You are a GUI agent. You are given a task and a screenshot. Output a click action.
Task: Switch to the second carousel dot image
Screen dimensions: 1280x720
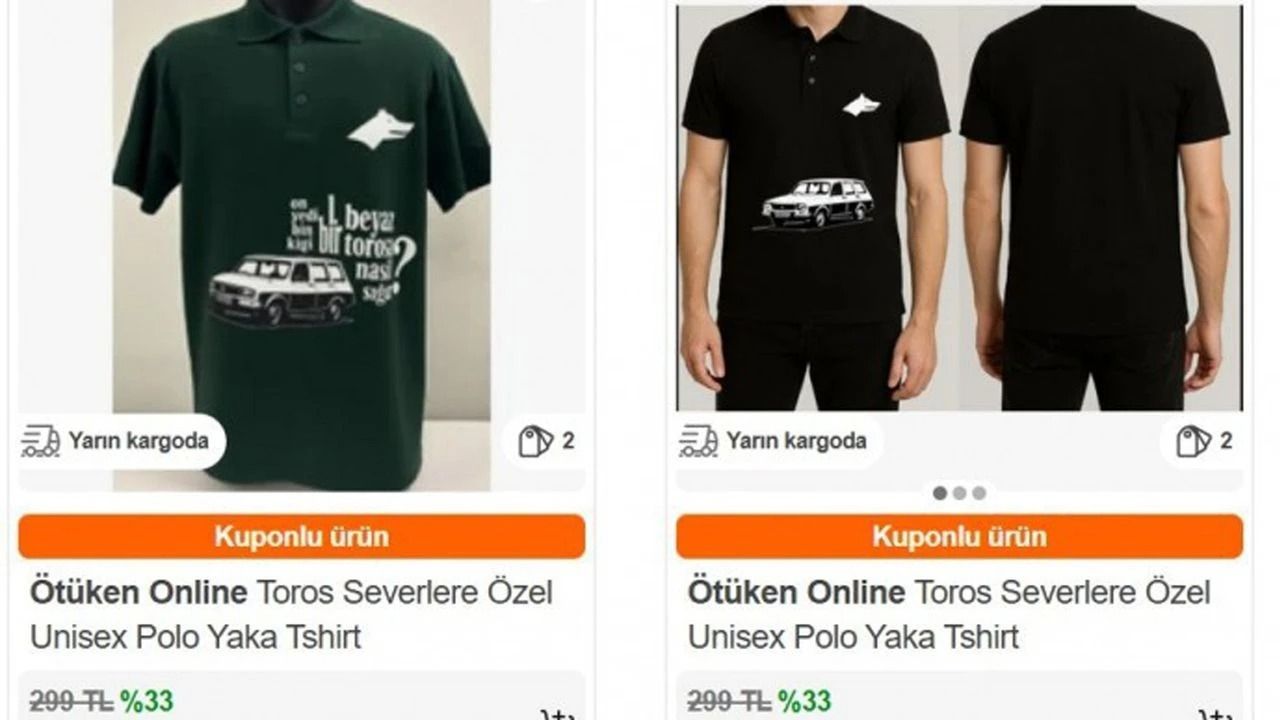click(x=960, y=493)
